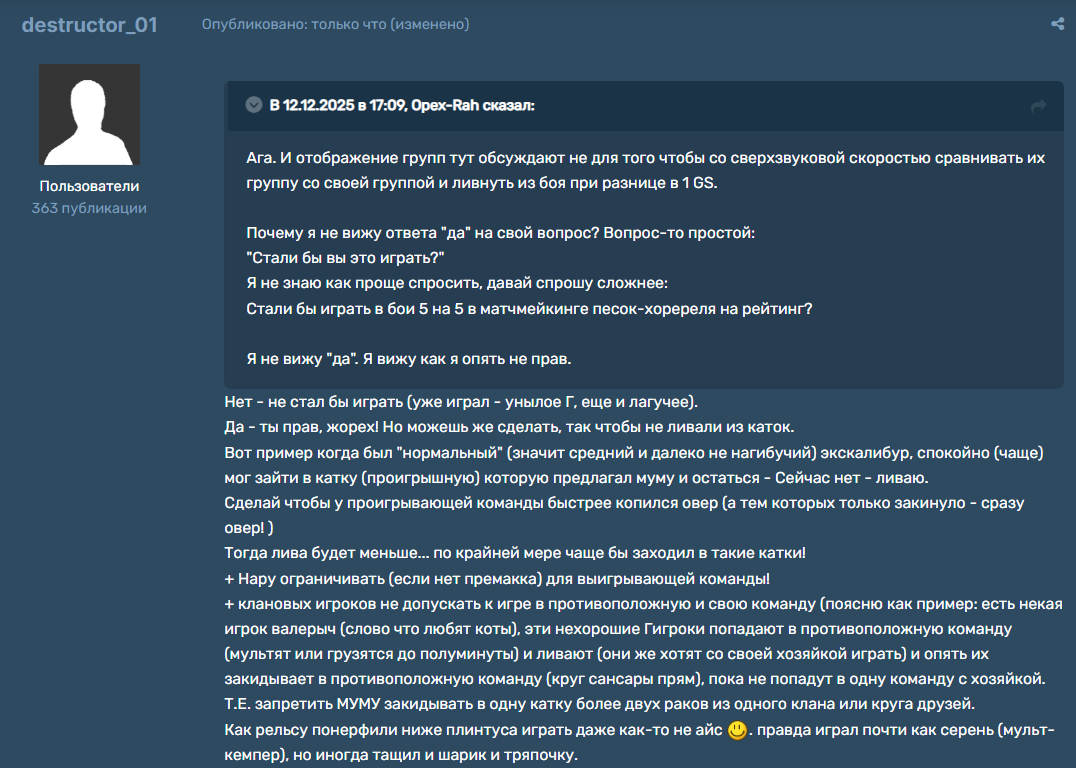Click the line starting 'Тогда лива будет меньше'
Image resolution: width=1076 pixels, height=768 pixels.
click(x=515, y=553)
